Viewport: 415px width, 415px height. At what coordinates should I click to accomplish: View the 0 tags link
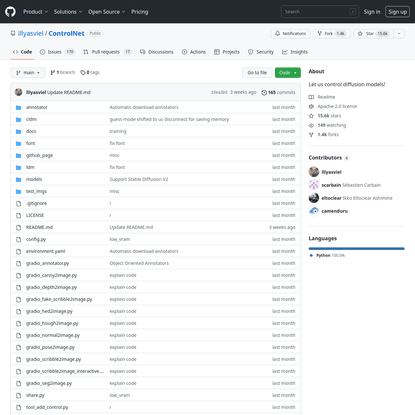(90, 72)
